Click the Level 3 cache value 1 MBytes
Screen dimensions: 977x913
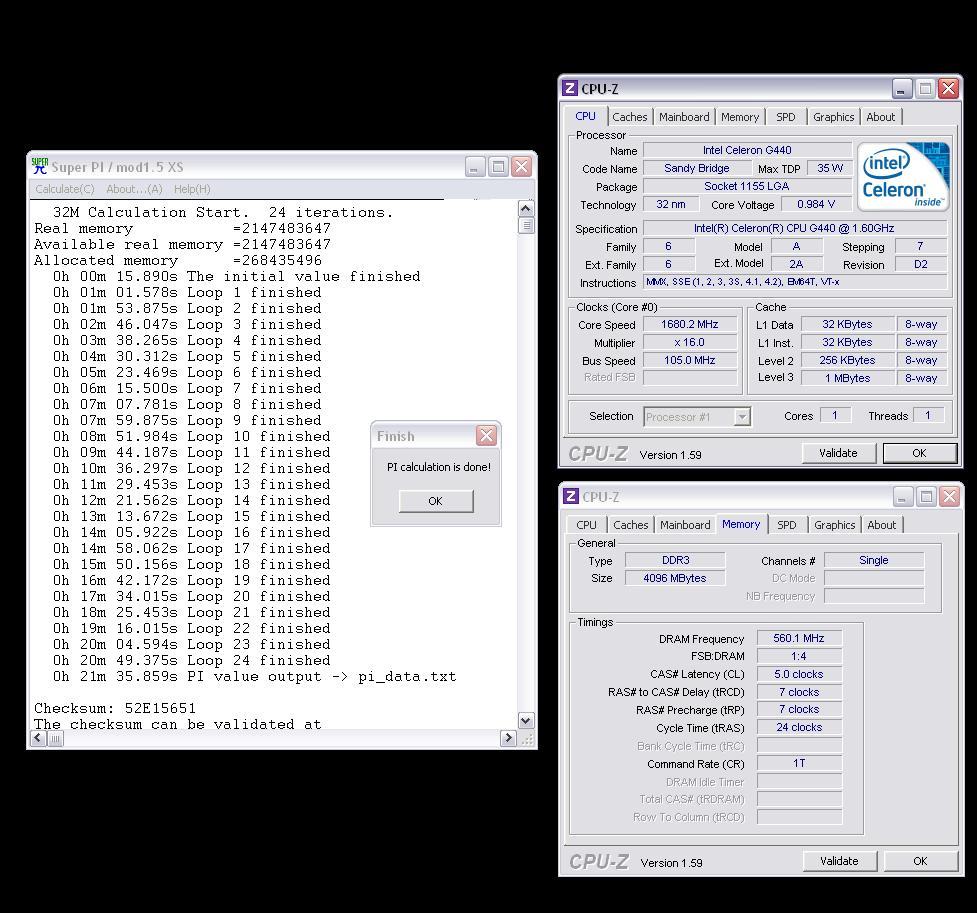[847, 378]
